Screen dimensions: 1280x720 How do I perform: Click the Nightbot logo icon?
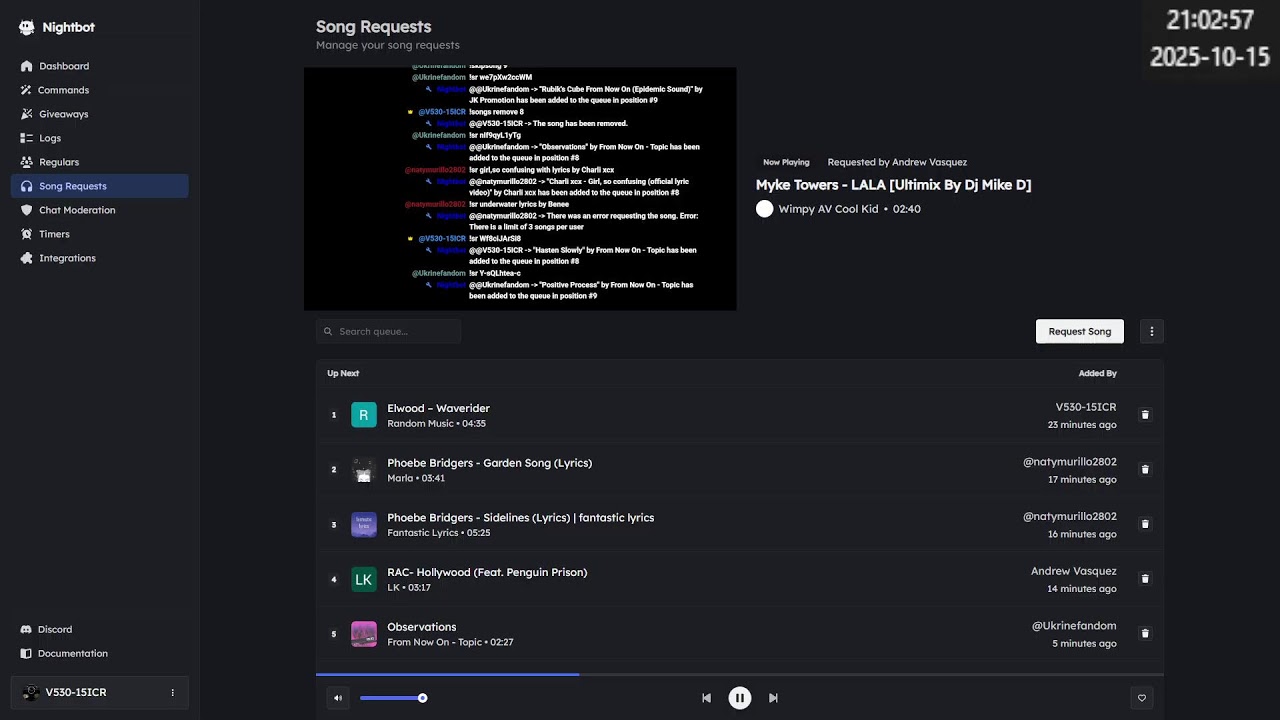27,28
